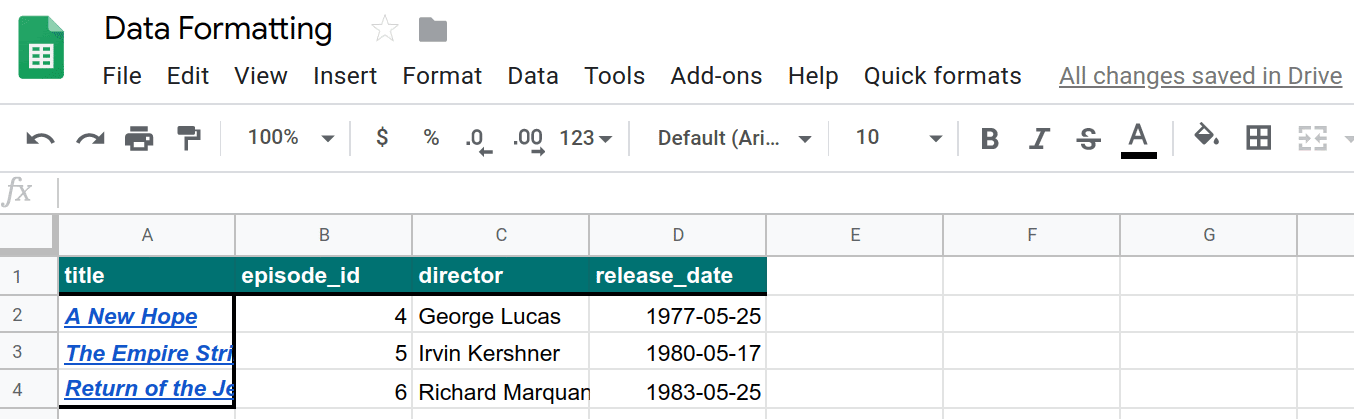Click the 'A New Hope' hyperlink

131,317
